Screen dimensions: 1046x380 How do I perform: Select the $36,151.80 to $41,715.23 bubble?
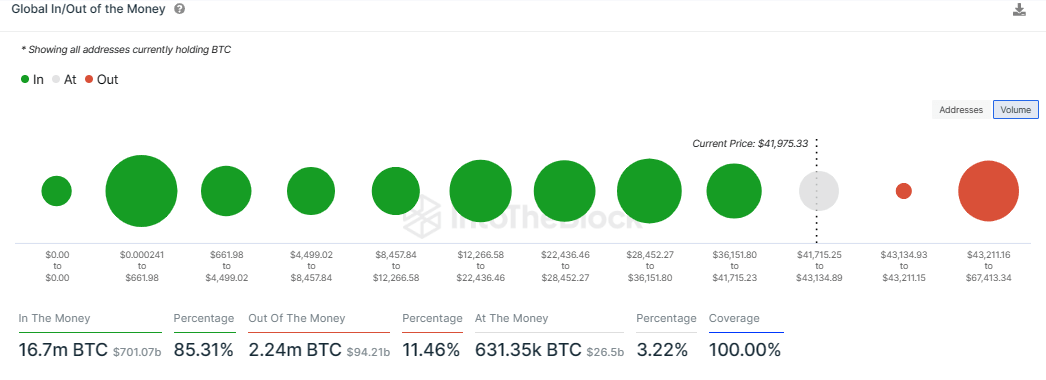[734, 191]
